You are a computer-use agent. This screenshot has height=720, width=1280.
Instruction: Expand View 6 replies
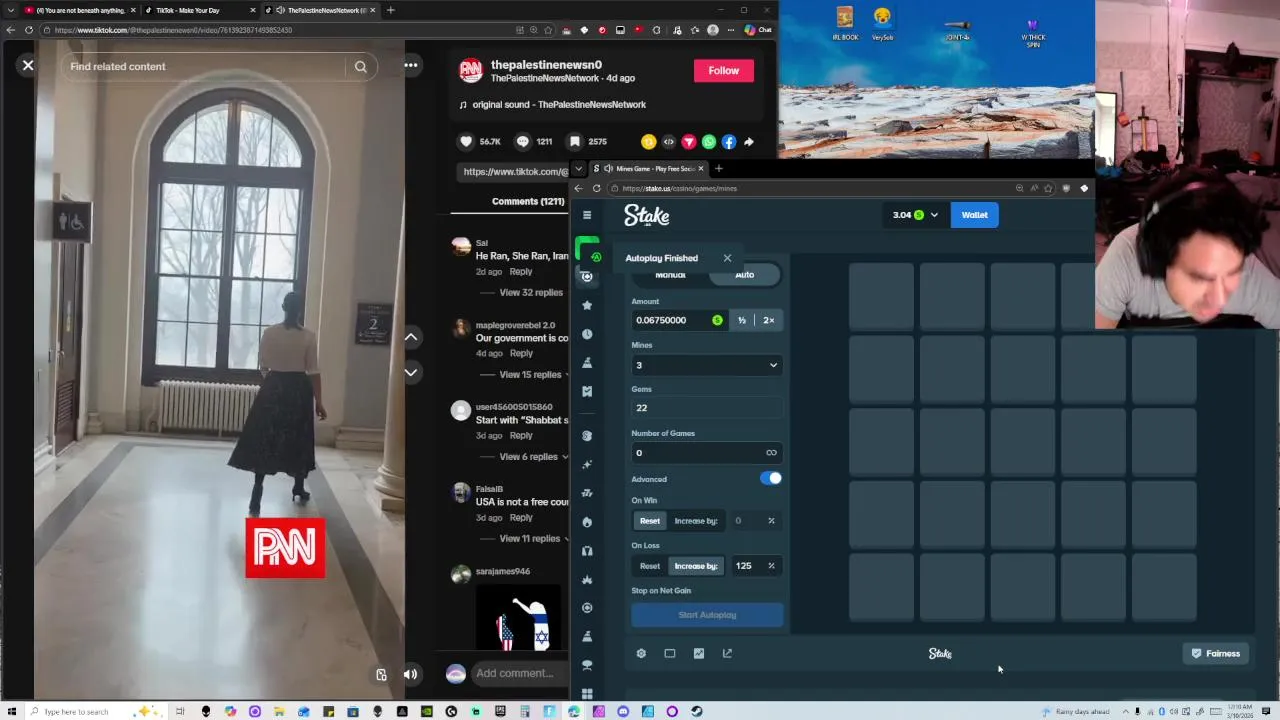[529, 457]
